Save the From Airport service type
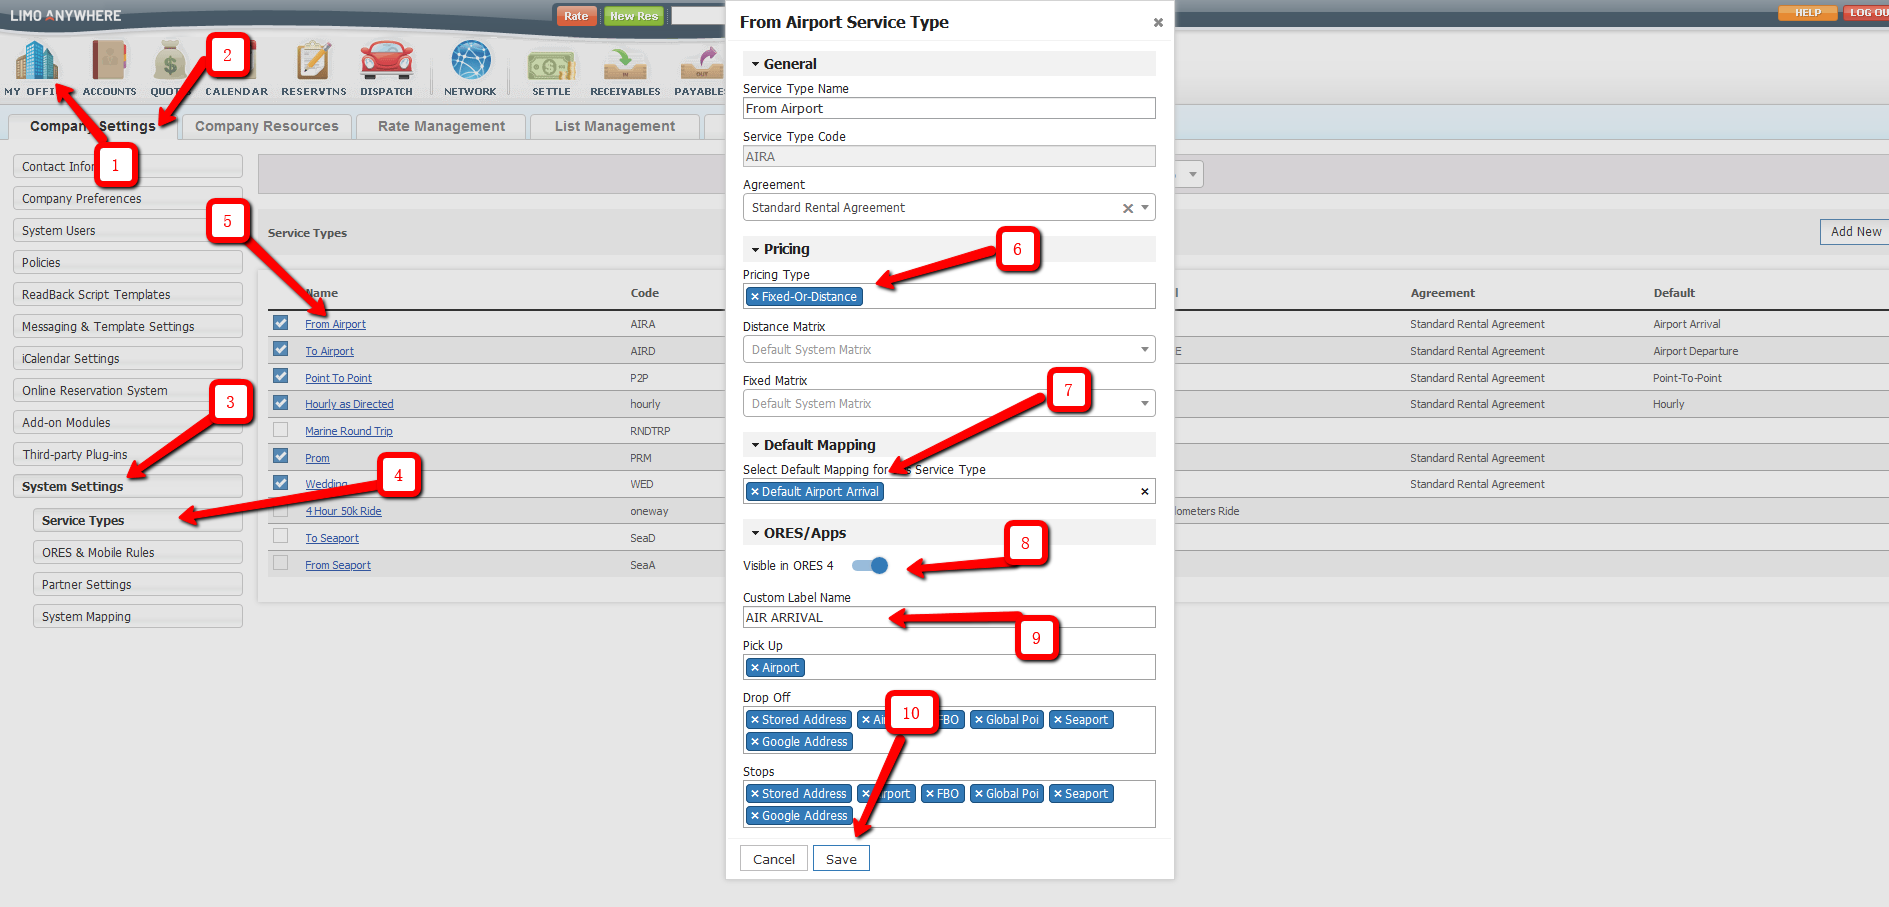Screen dimensions: 1889x907 [841, 858]
